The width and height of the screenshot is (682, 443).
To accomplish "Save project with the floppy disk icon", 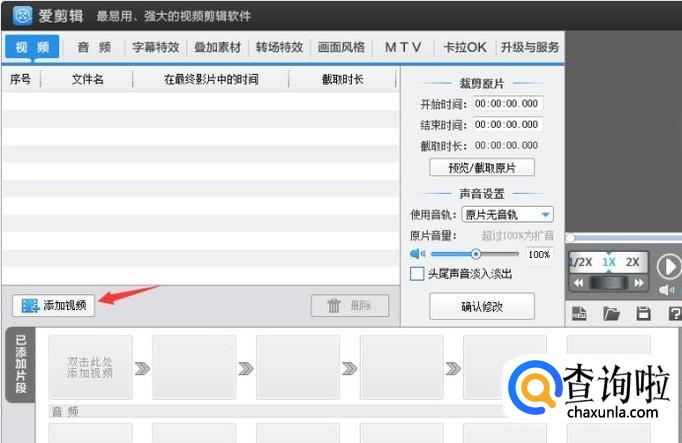I will pos(643,313).
